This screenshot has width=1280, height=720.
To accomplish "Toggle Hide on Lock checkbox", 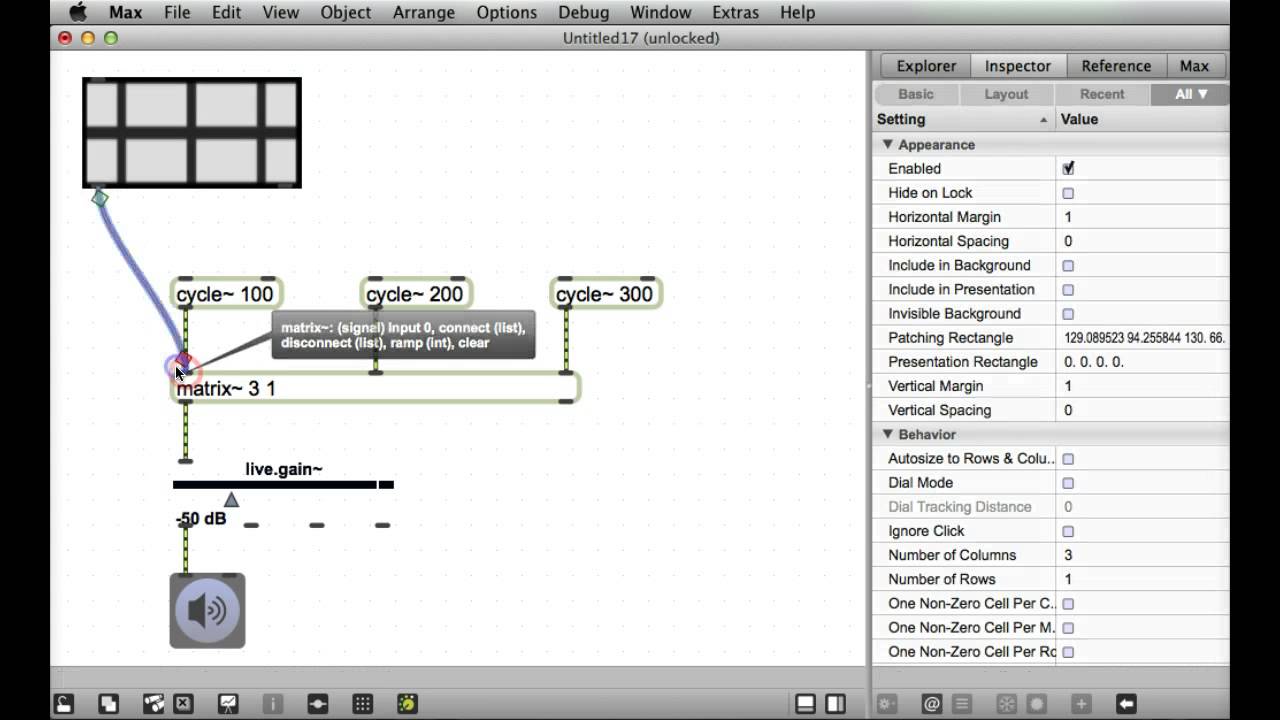I will click(x=1068, y=193).
